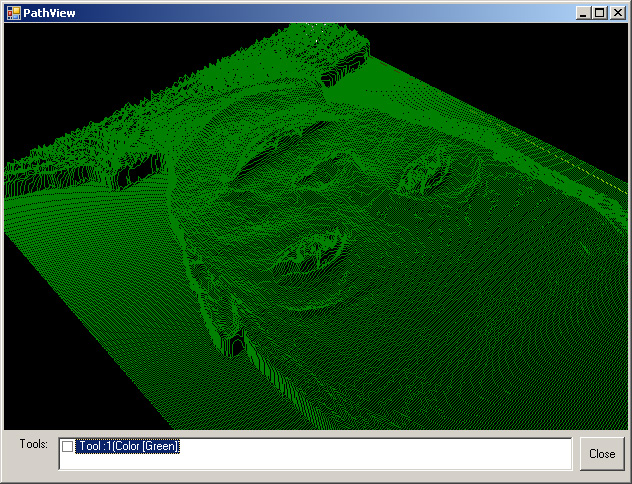The image size is (632, 484).
Task: Click empty white area of the Tools list
Action: [x=380, y=458]
